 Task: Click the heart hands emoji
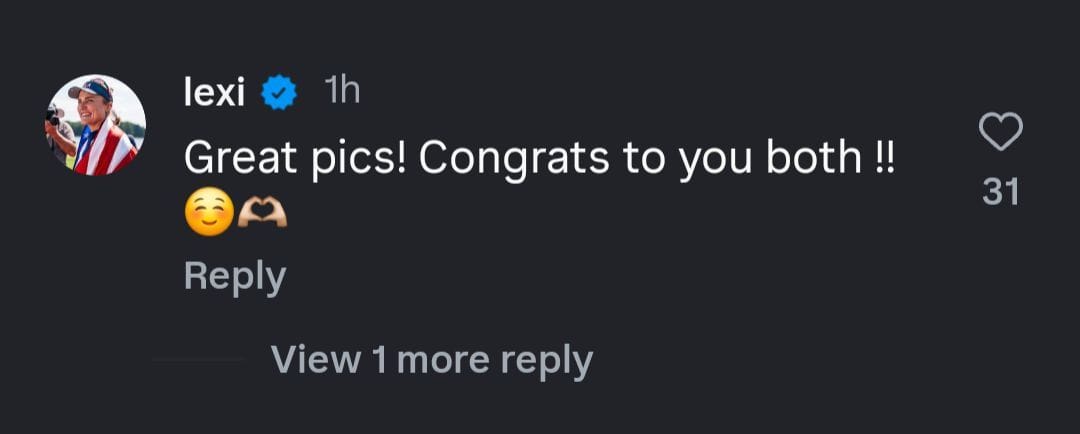point(264,212)
